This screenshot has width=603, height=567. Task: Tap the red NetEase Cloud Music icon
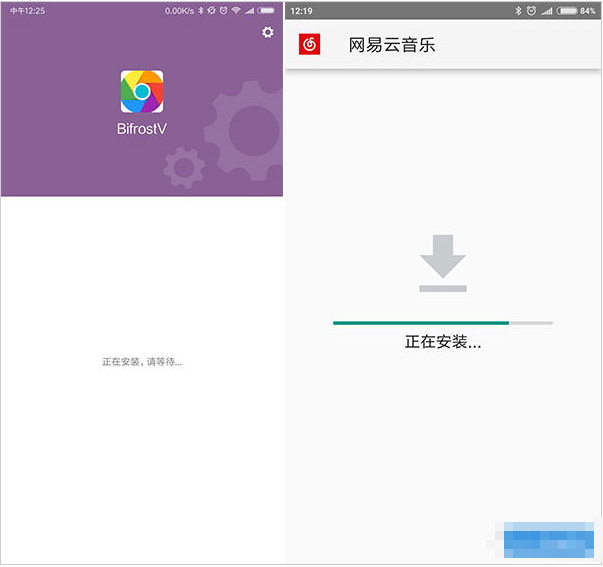tap(310, 44)
